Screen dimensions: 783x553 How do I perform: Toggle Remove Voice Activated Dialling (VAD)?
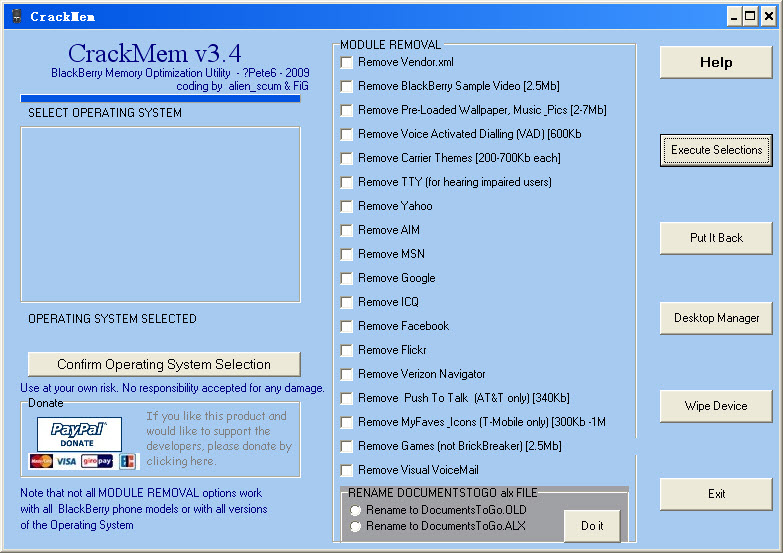[346, 134]
